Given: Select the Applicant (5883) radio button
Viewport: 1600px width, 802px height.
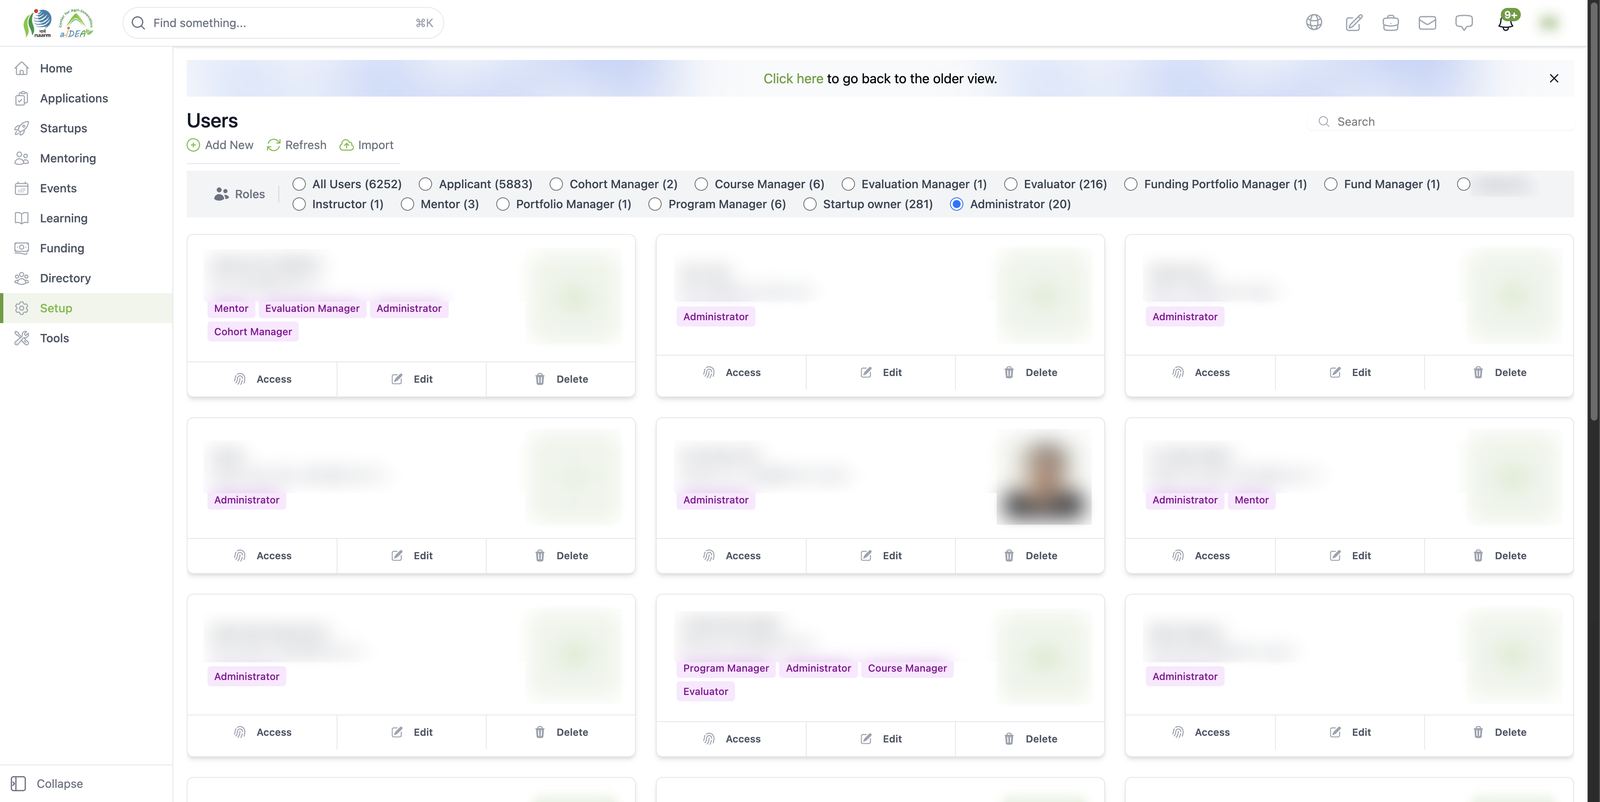Looking at the screenshot, I should point(425,184).
